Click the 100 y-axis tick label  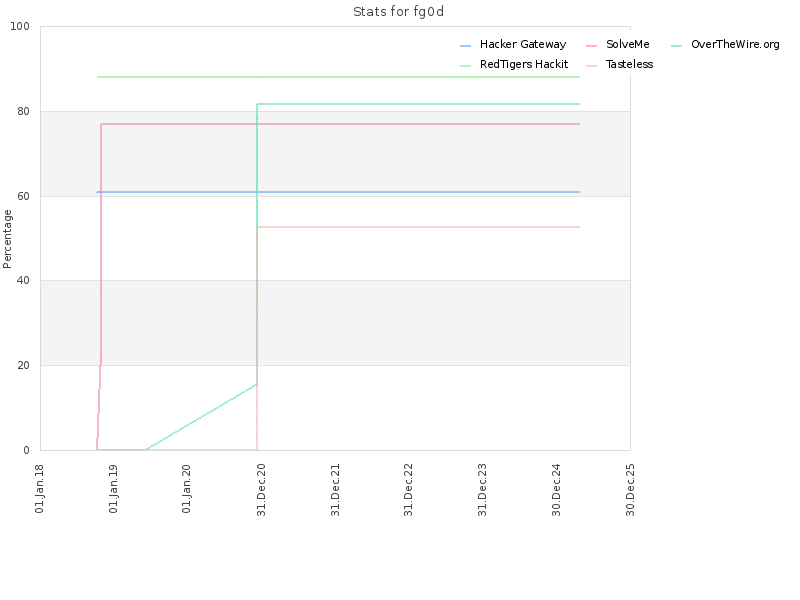pos(20,27)
